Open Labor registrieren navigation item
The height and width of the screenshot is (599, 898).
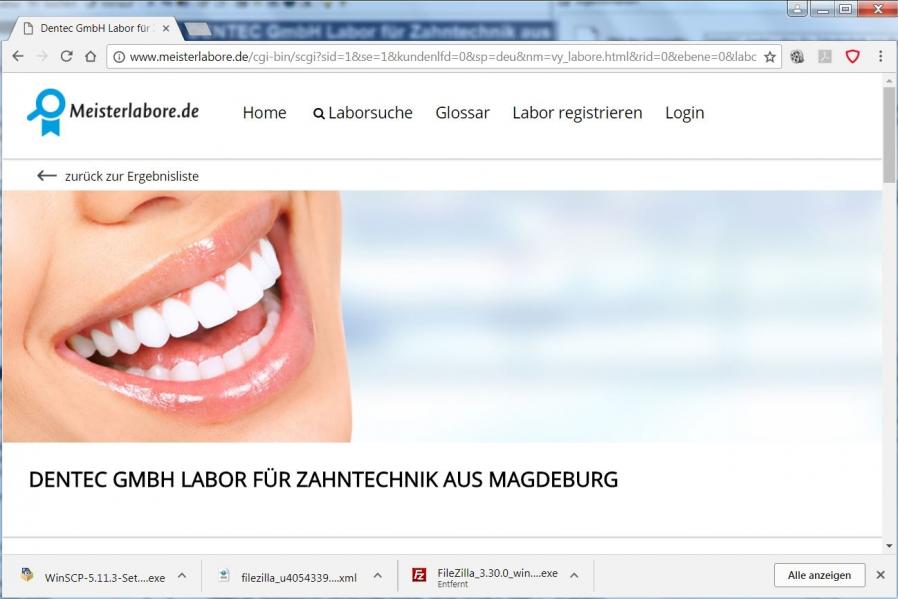(x=577, y=113)
